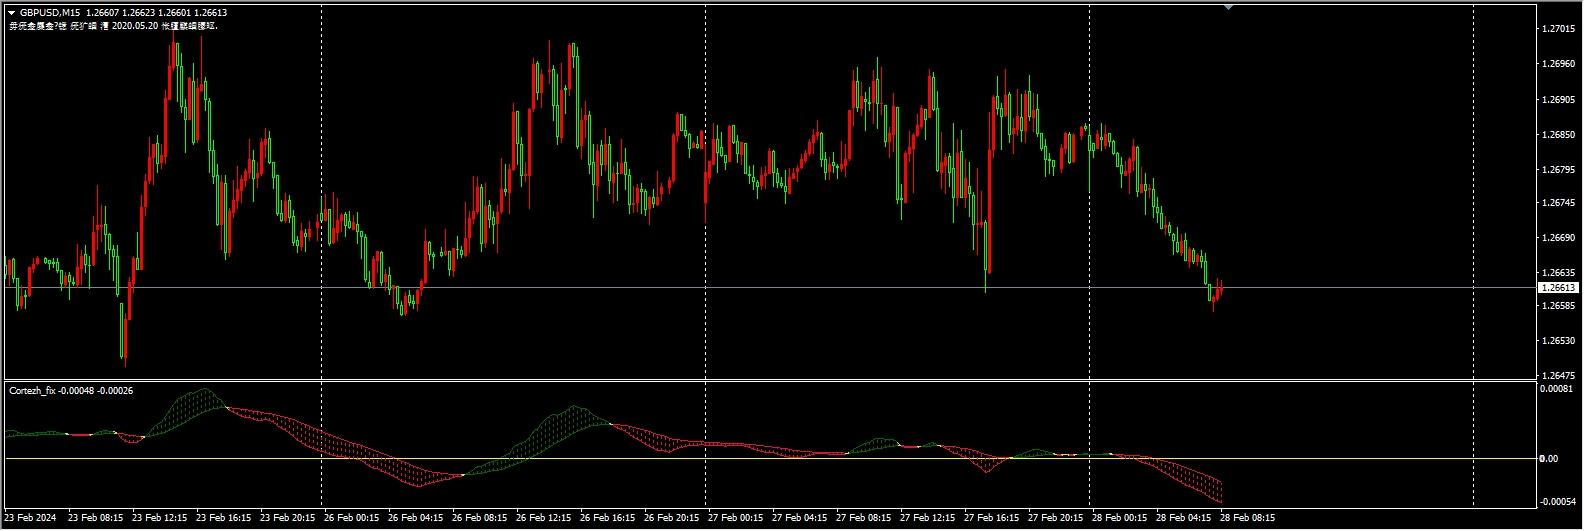
Task: Click the 26 Feb 00:15 time label
Action: (351, 519)
